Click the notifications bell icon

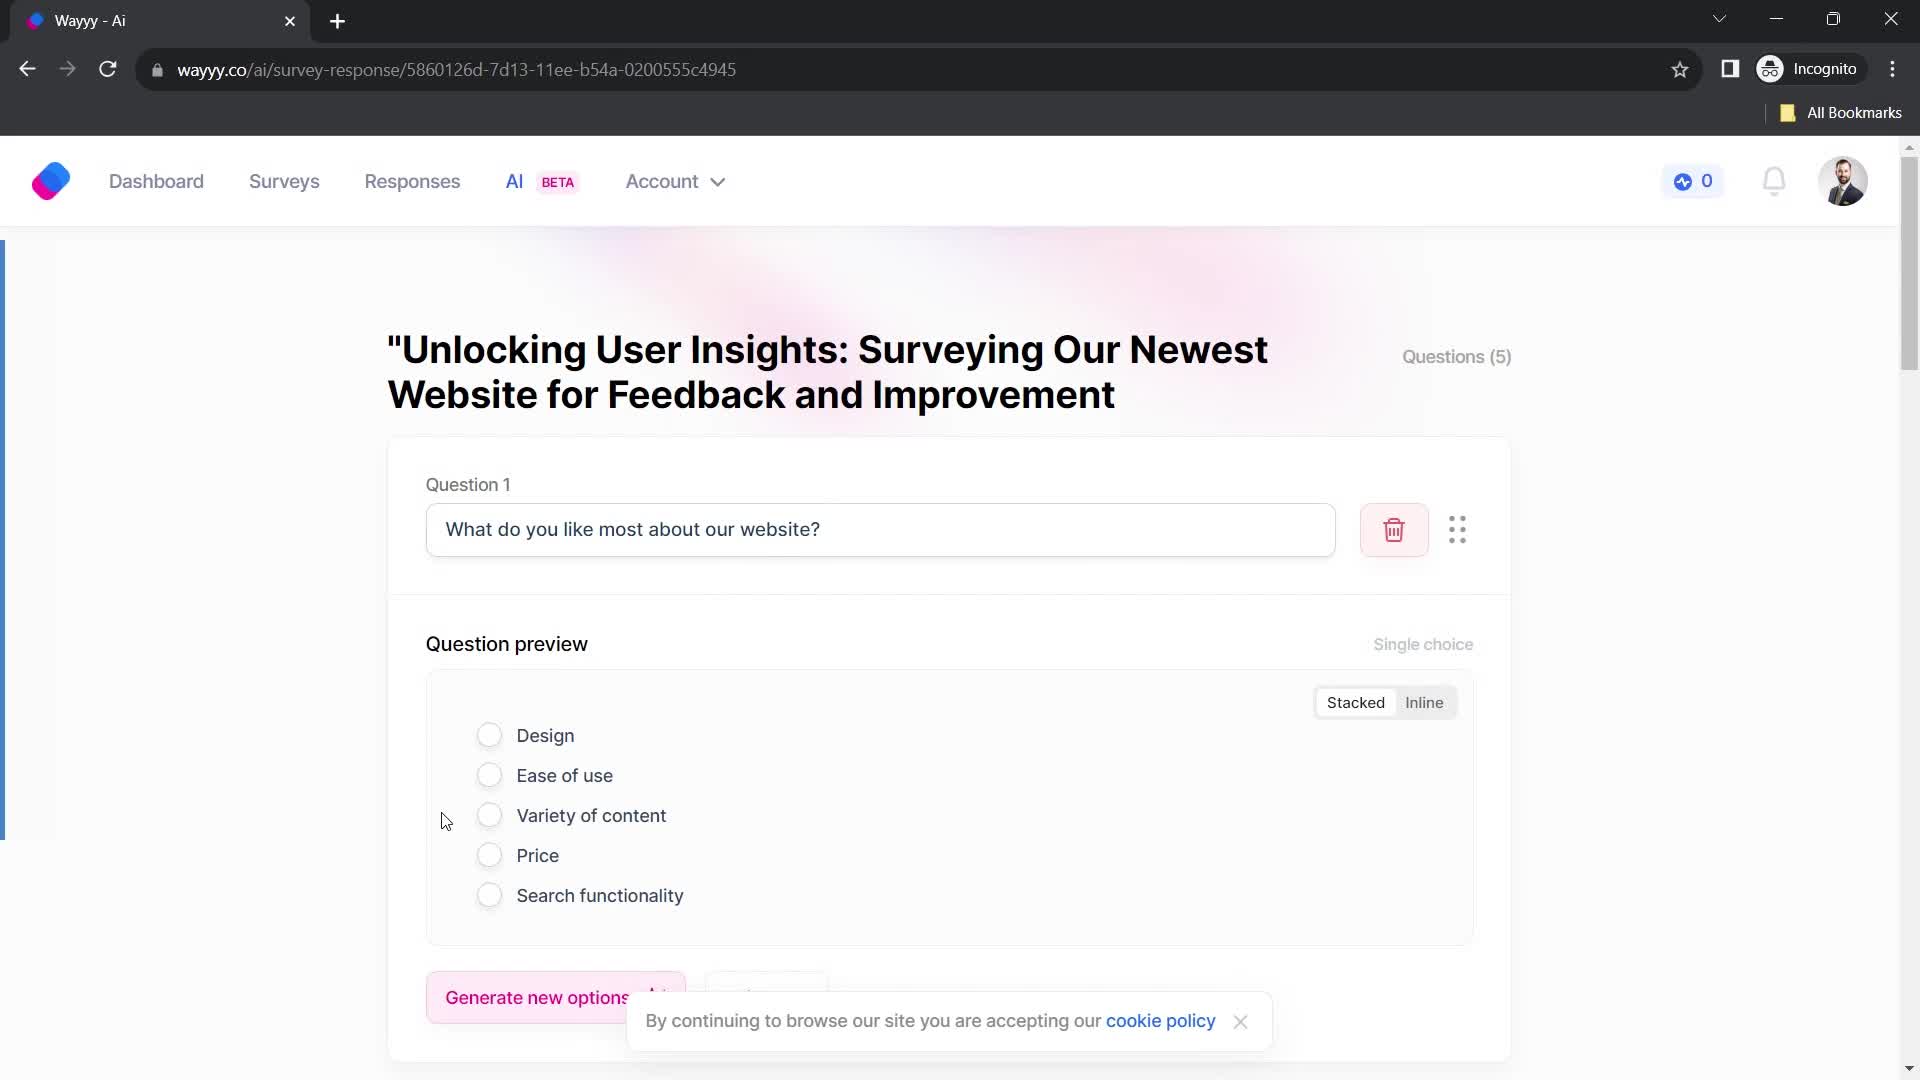point(1776,181)
